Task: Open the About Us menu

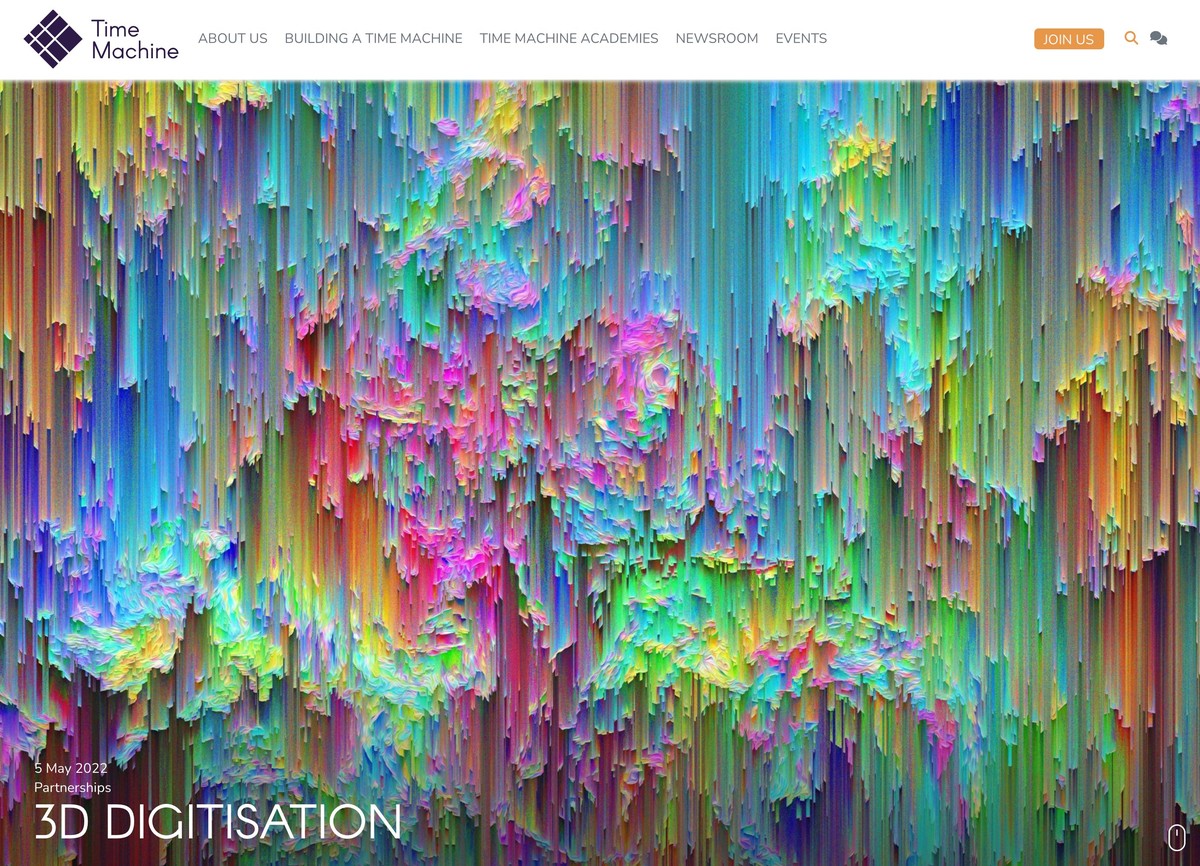Action: point(232,38)
